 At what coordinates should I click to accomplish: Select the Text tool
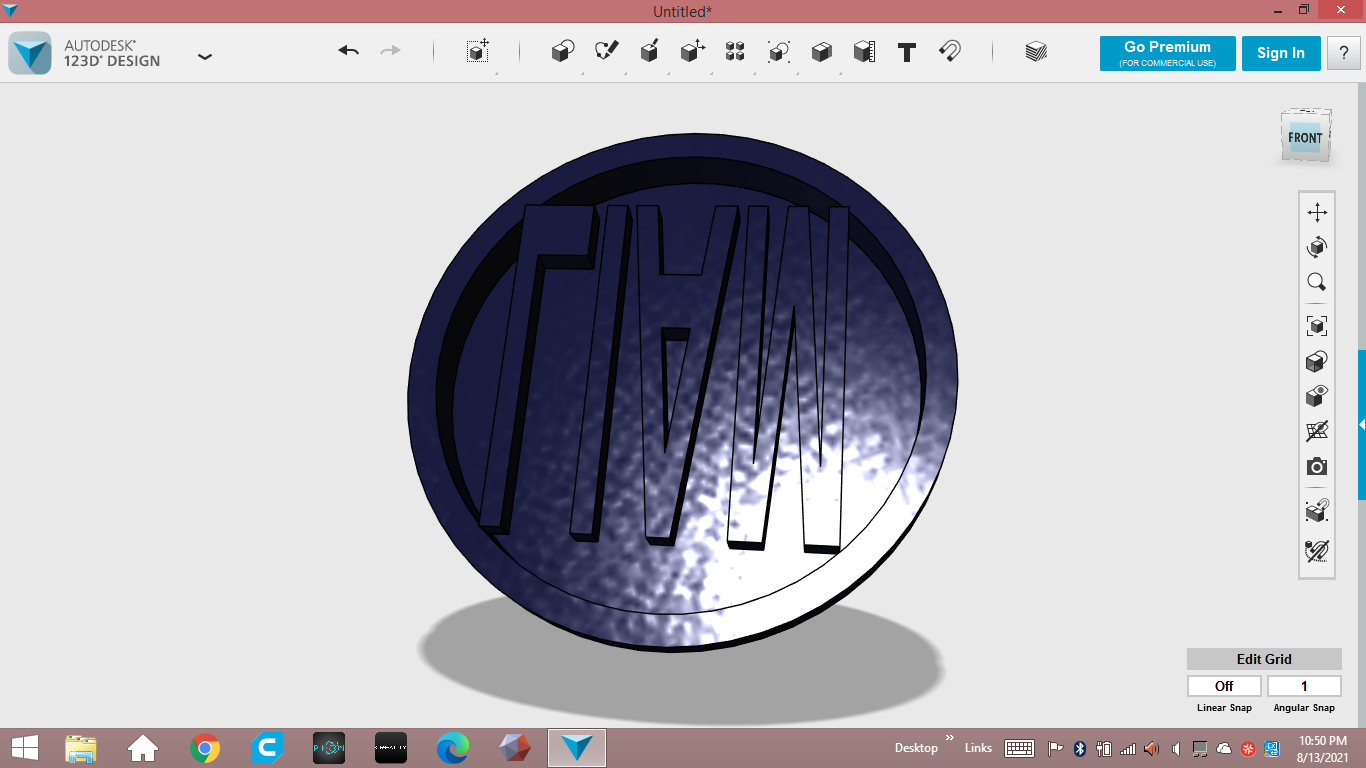pyautogui.click(x=907, y=52)
